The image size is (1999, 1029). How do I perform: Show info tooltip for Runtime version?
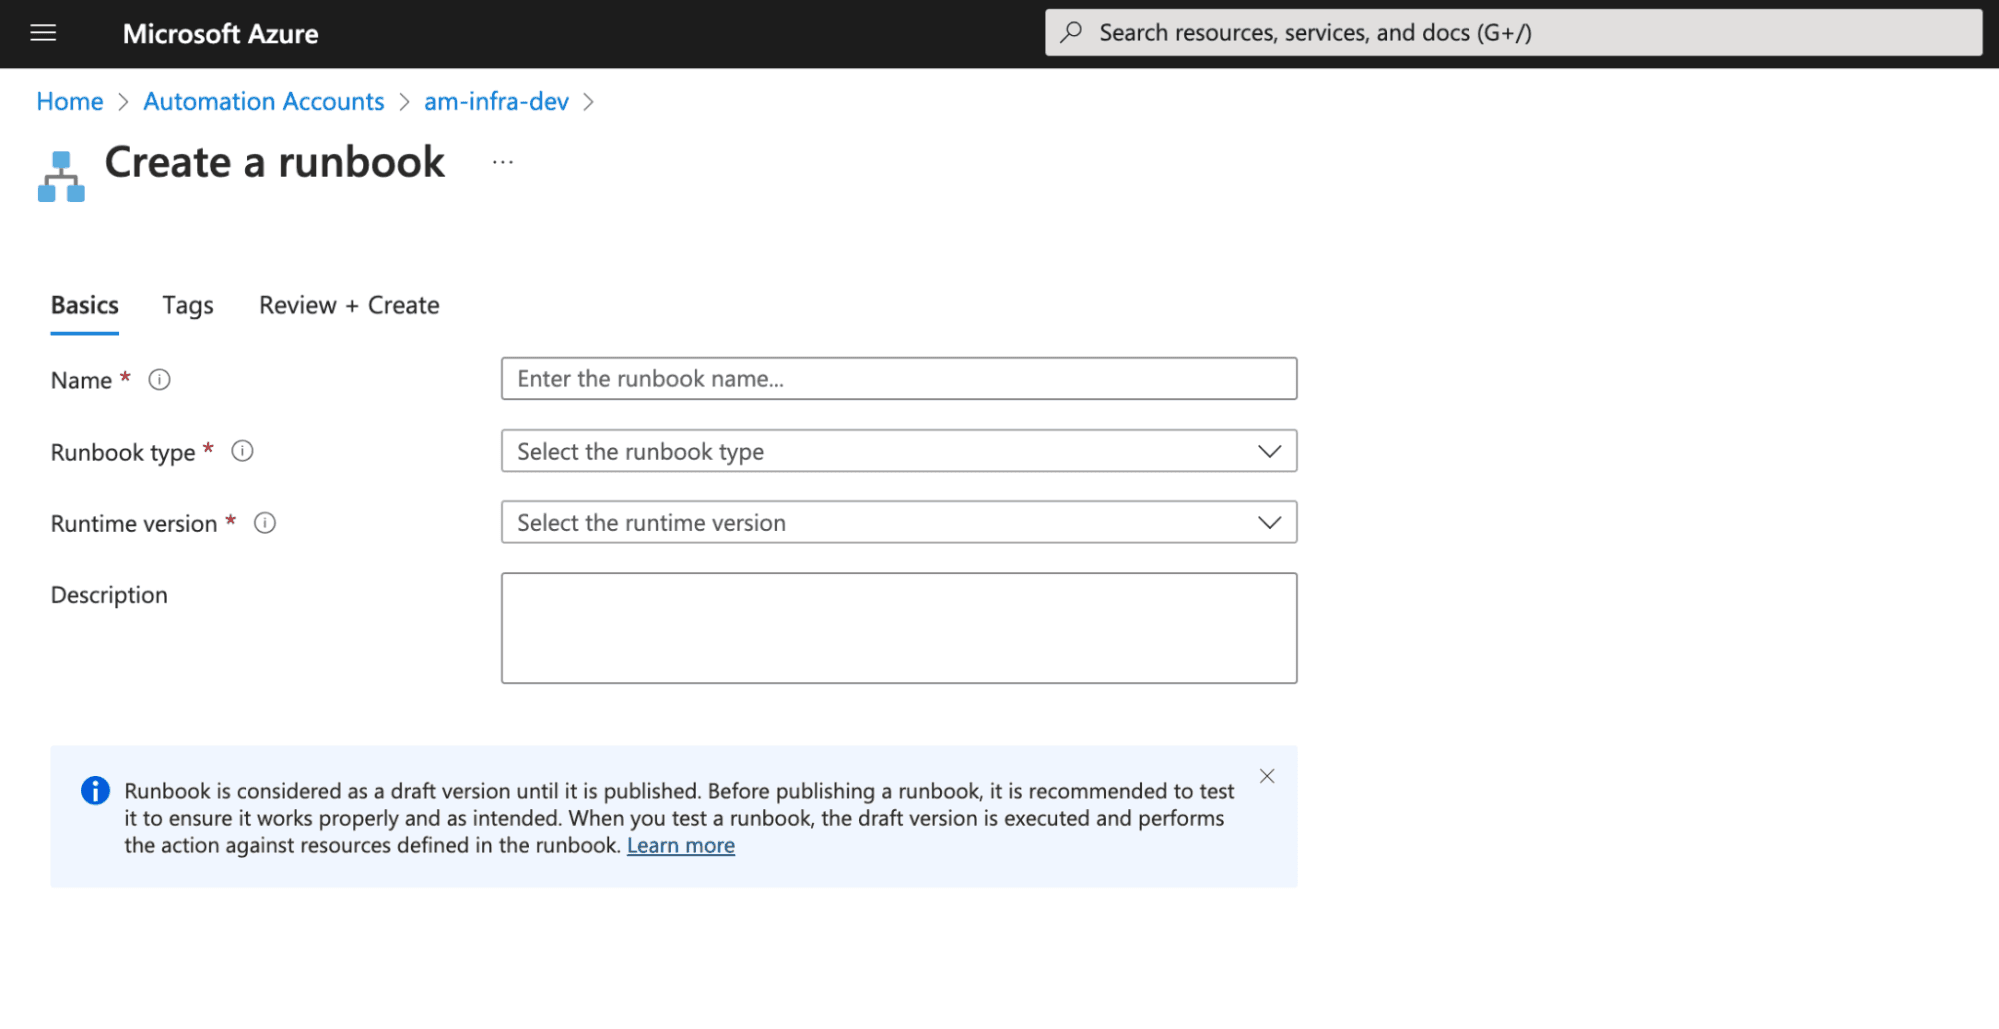pyautogui.click(x=264, y=523)
